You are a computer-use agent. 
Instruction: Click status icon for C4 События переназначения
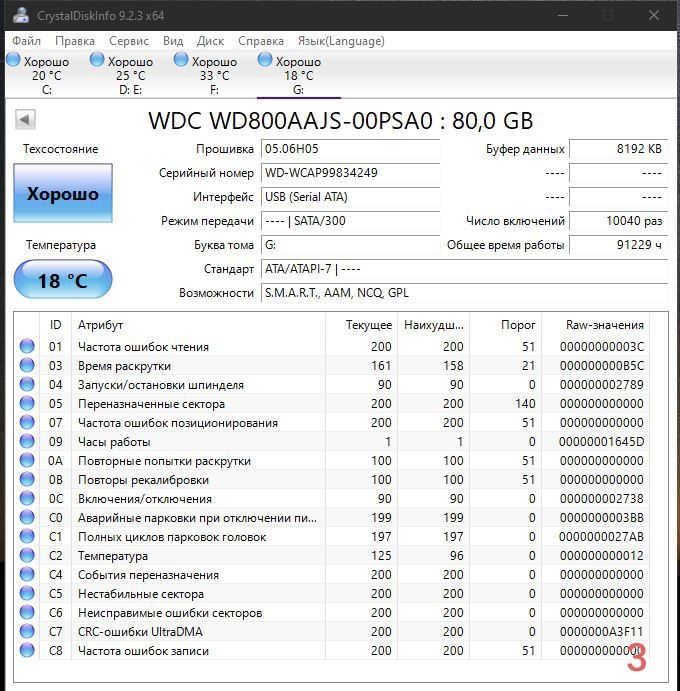pos(27,574)
